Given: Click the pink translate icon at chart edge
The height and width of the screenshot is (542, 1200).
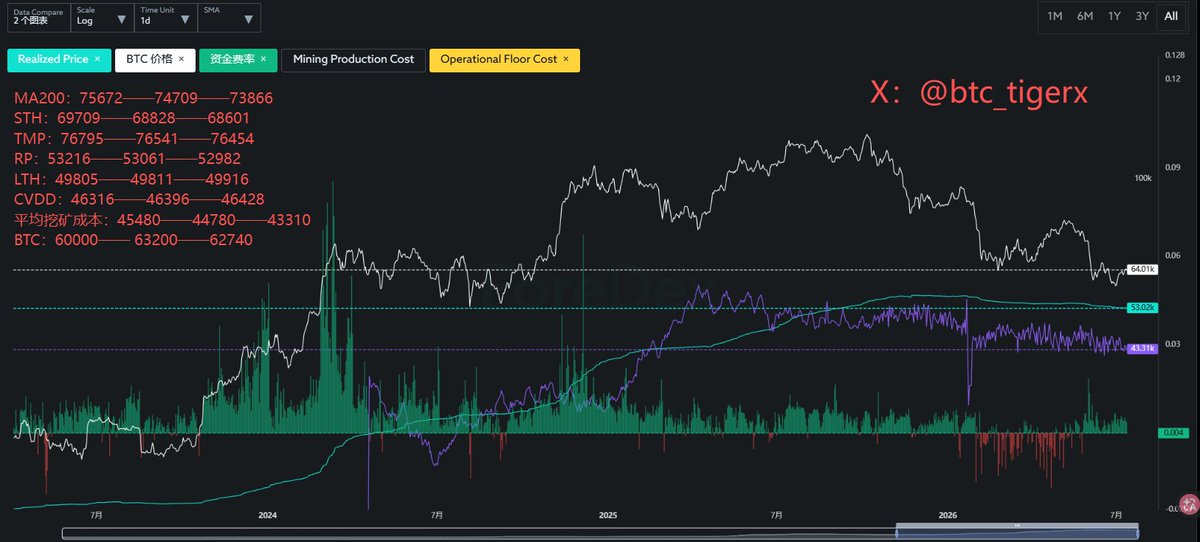Looking at the screenshot, I should pos(1188,506).
